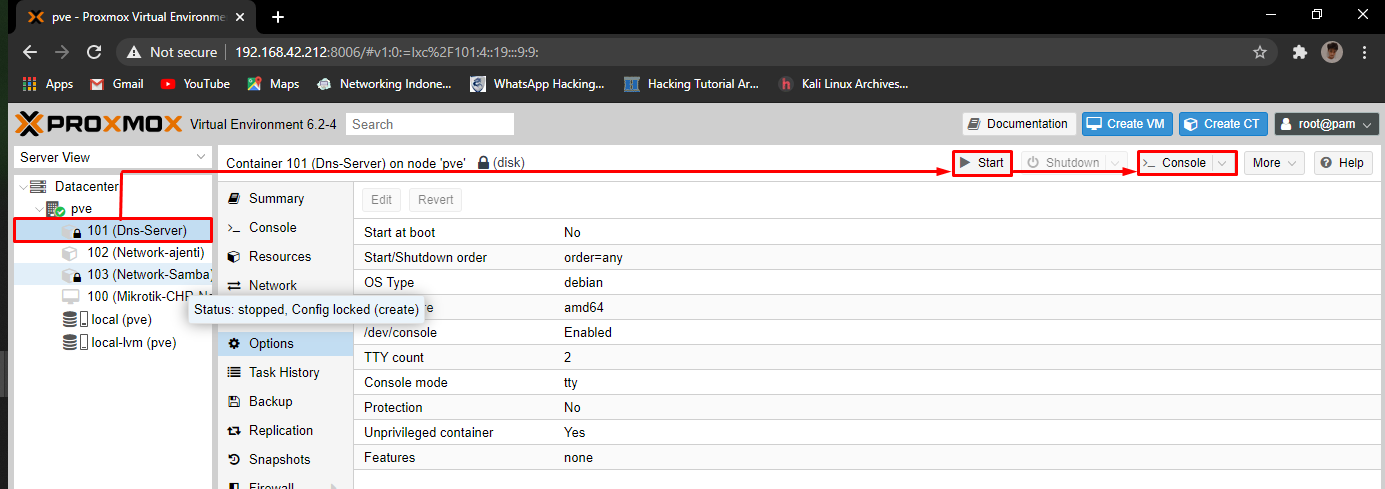This screenshot has width=1385, height=489.
Task: Open Hacking Tutorial bookmark
Action: [692, 84]
